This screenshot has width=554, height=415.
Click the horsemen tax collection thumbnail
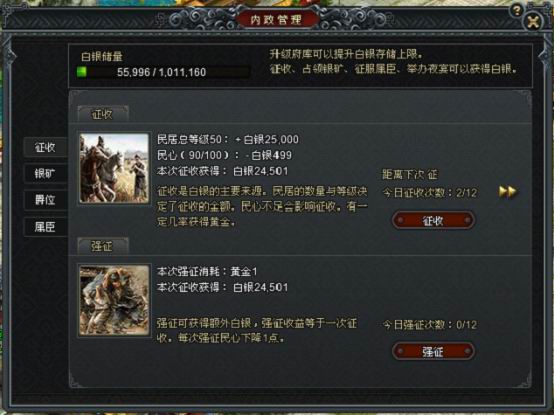114,168
